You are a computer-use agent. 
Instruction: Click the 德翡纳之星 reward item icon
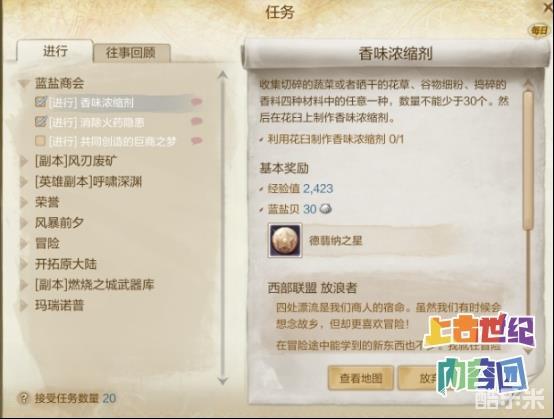pyautogui.click(x=285, y=240)
